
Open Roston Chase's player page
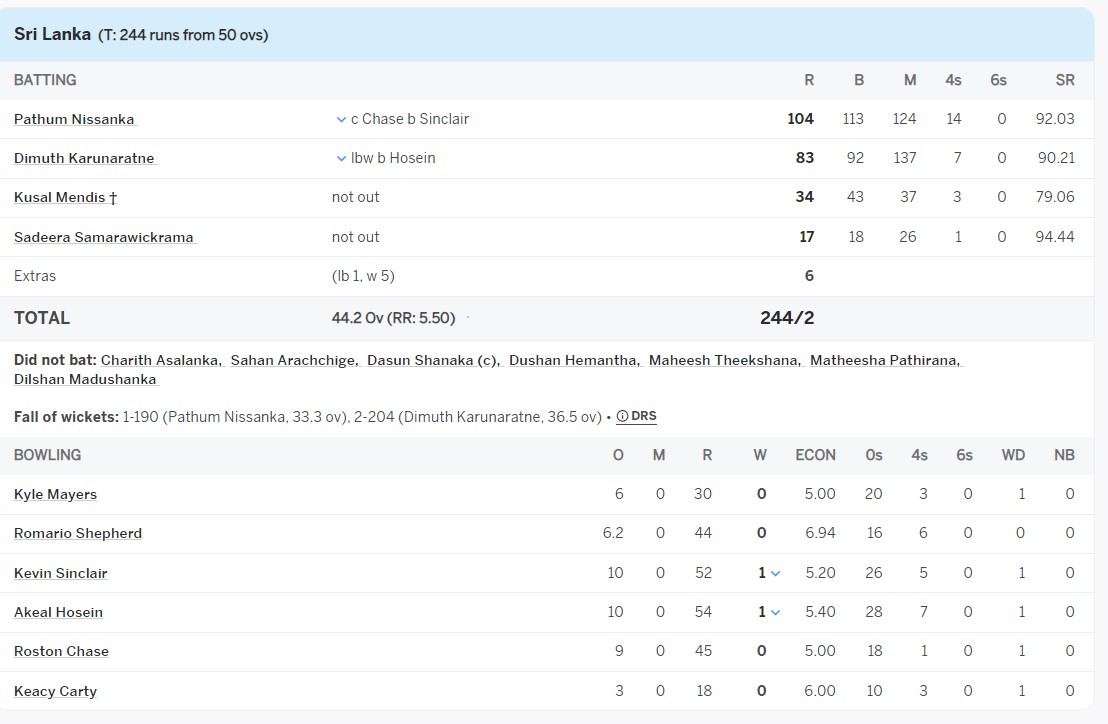61,651
